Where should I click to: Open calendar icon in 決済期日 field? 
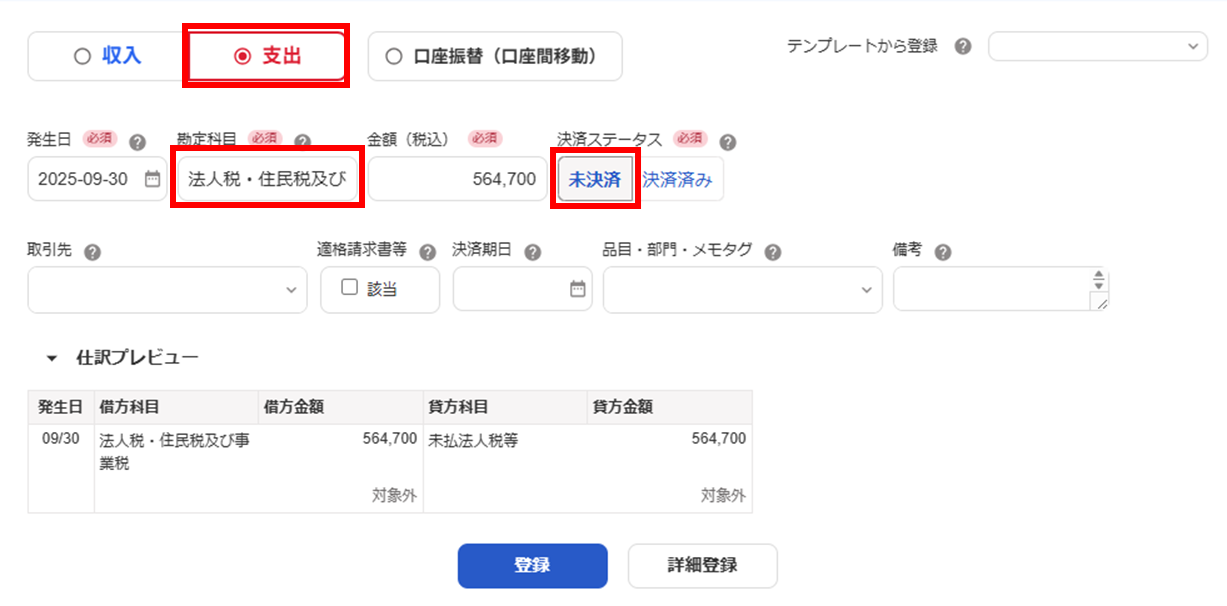coord(578,289)
